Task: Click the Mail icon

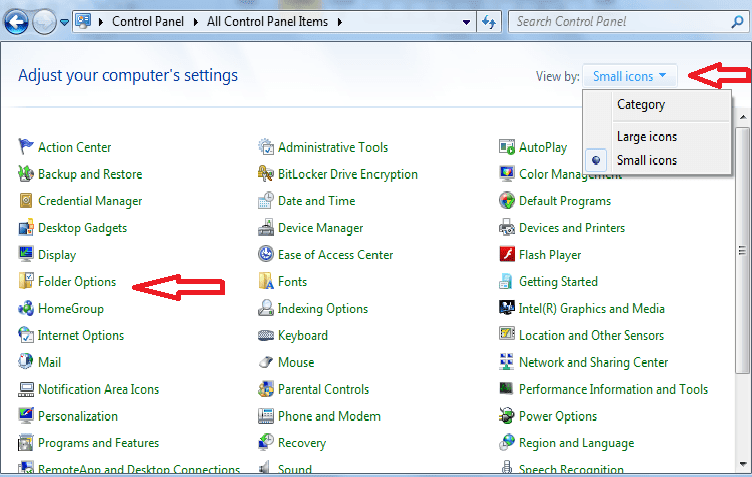Action: 25,362
